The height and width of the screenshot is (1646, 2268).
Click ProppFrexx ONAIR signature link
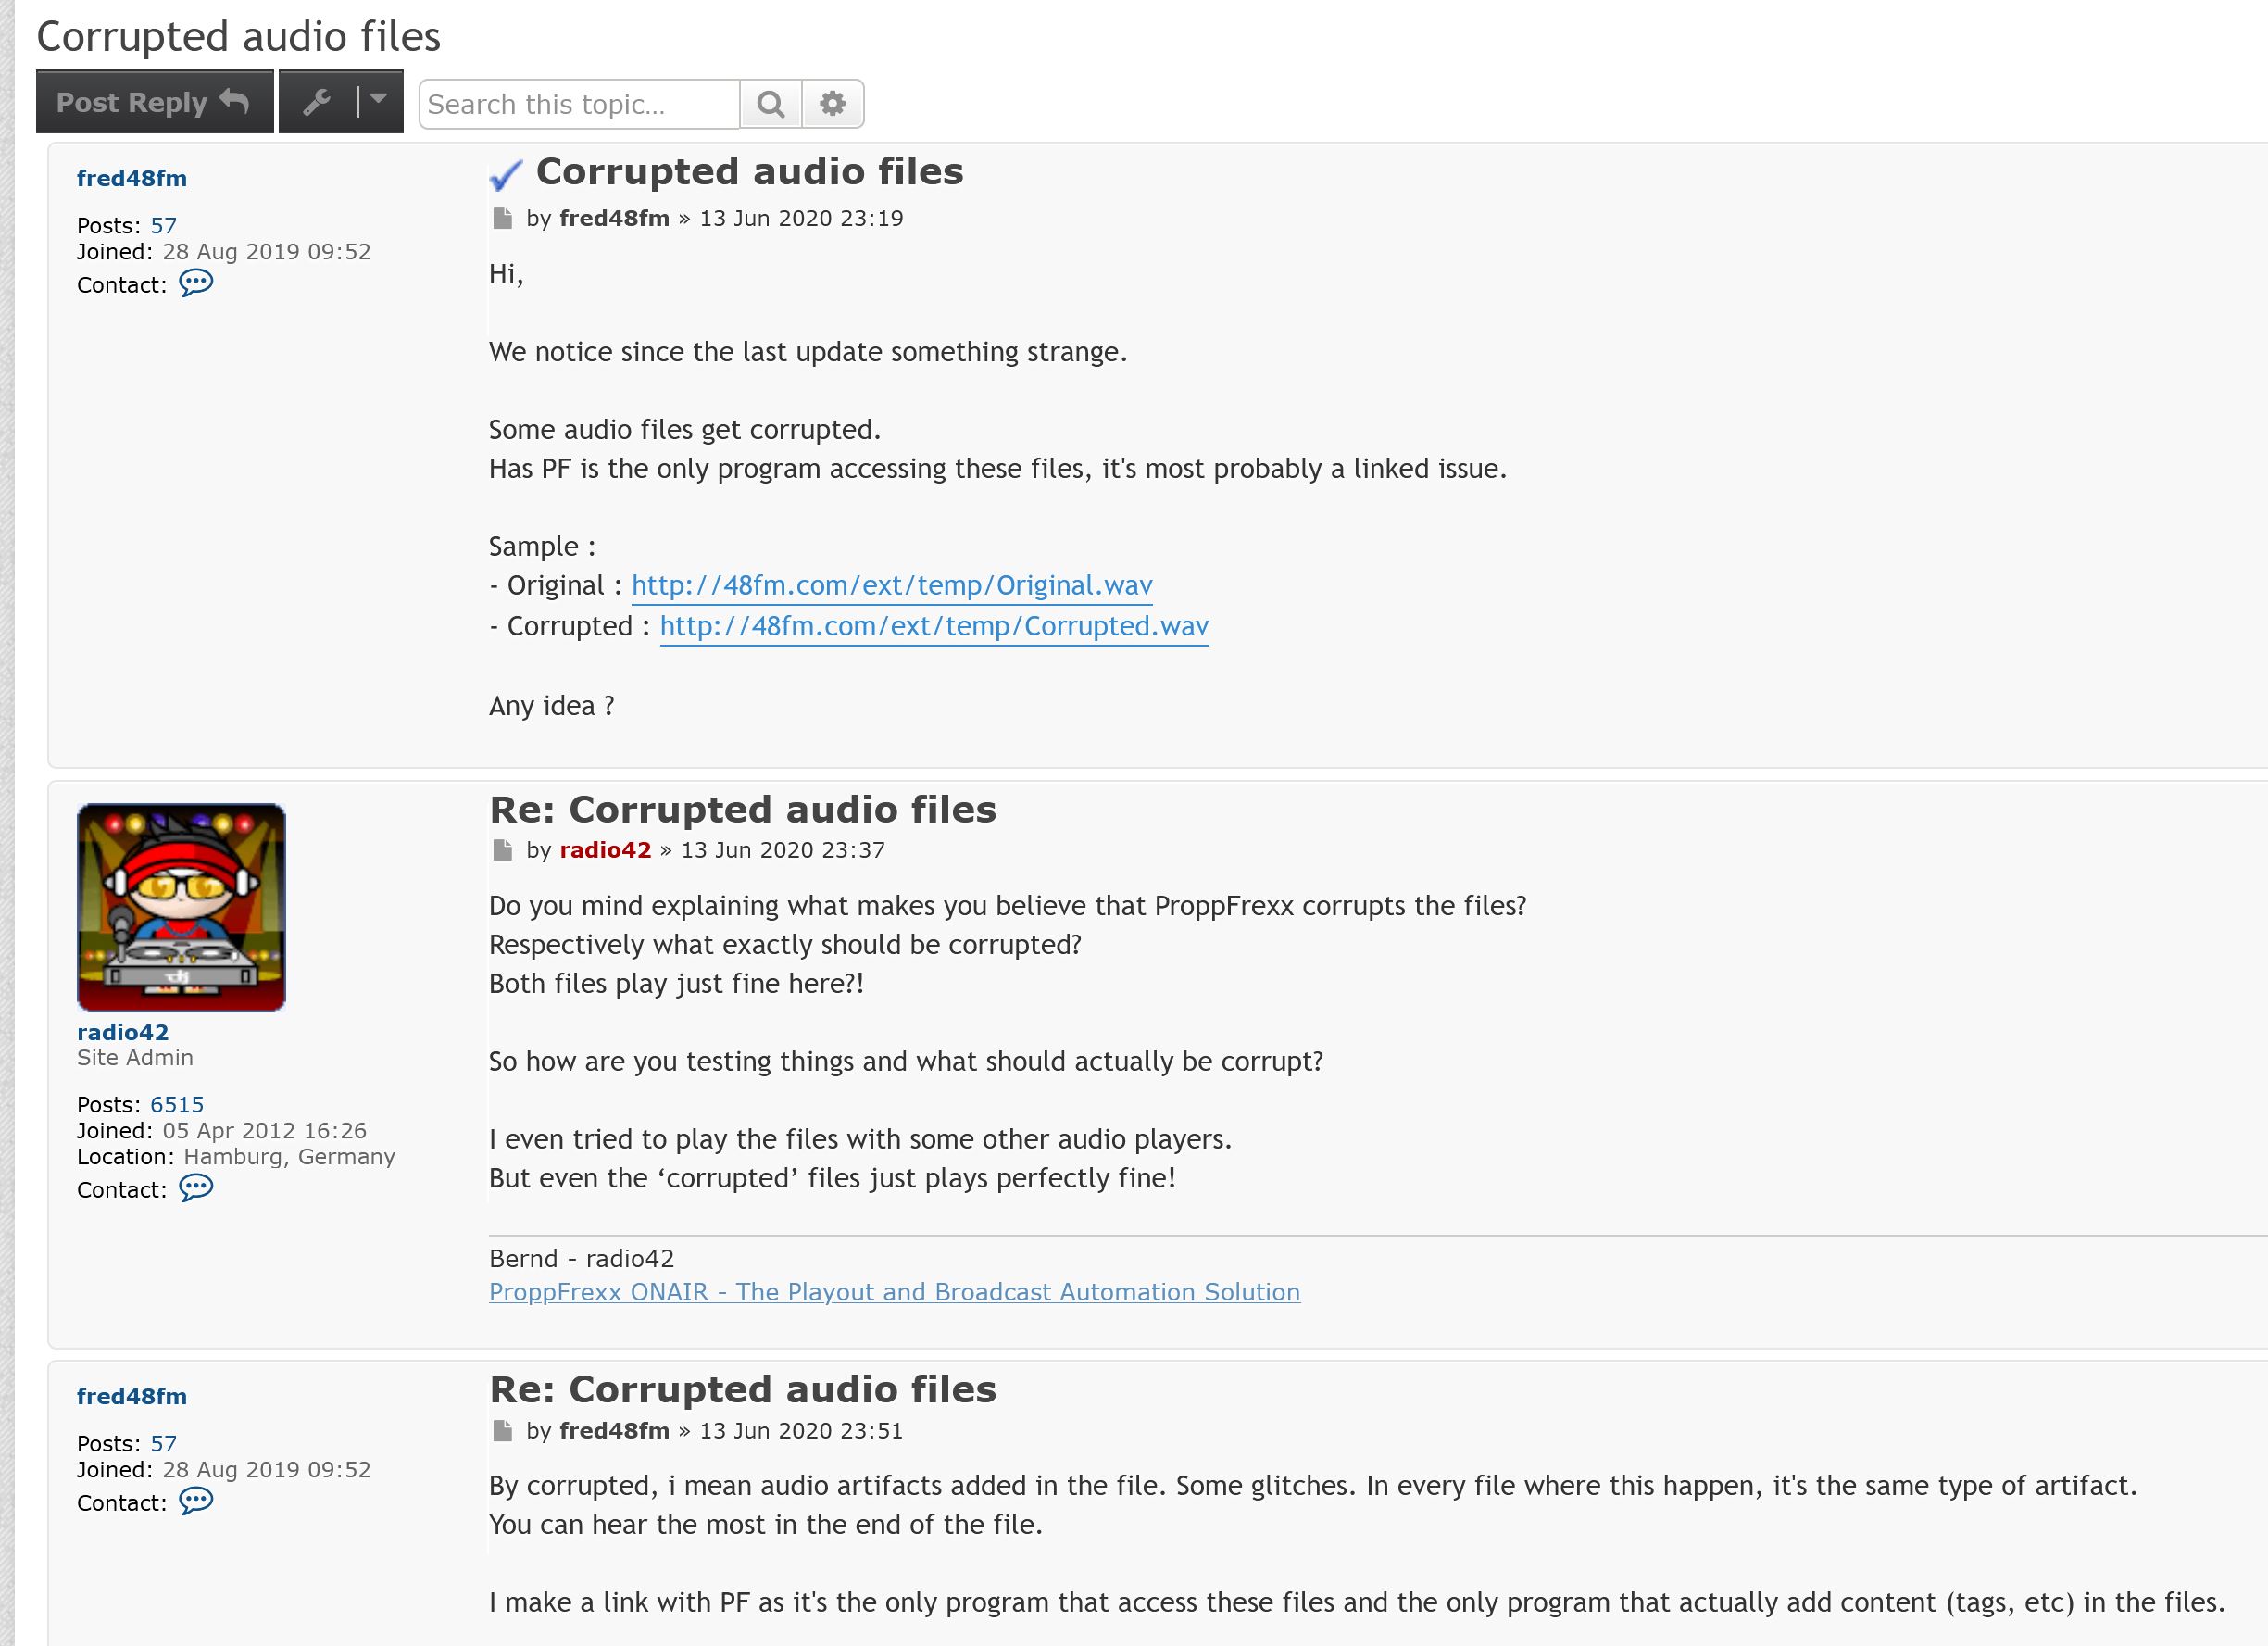(894, 1292)
